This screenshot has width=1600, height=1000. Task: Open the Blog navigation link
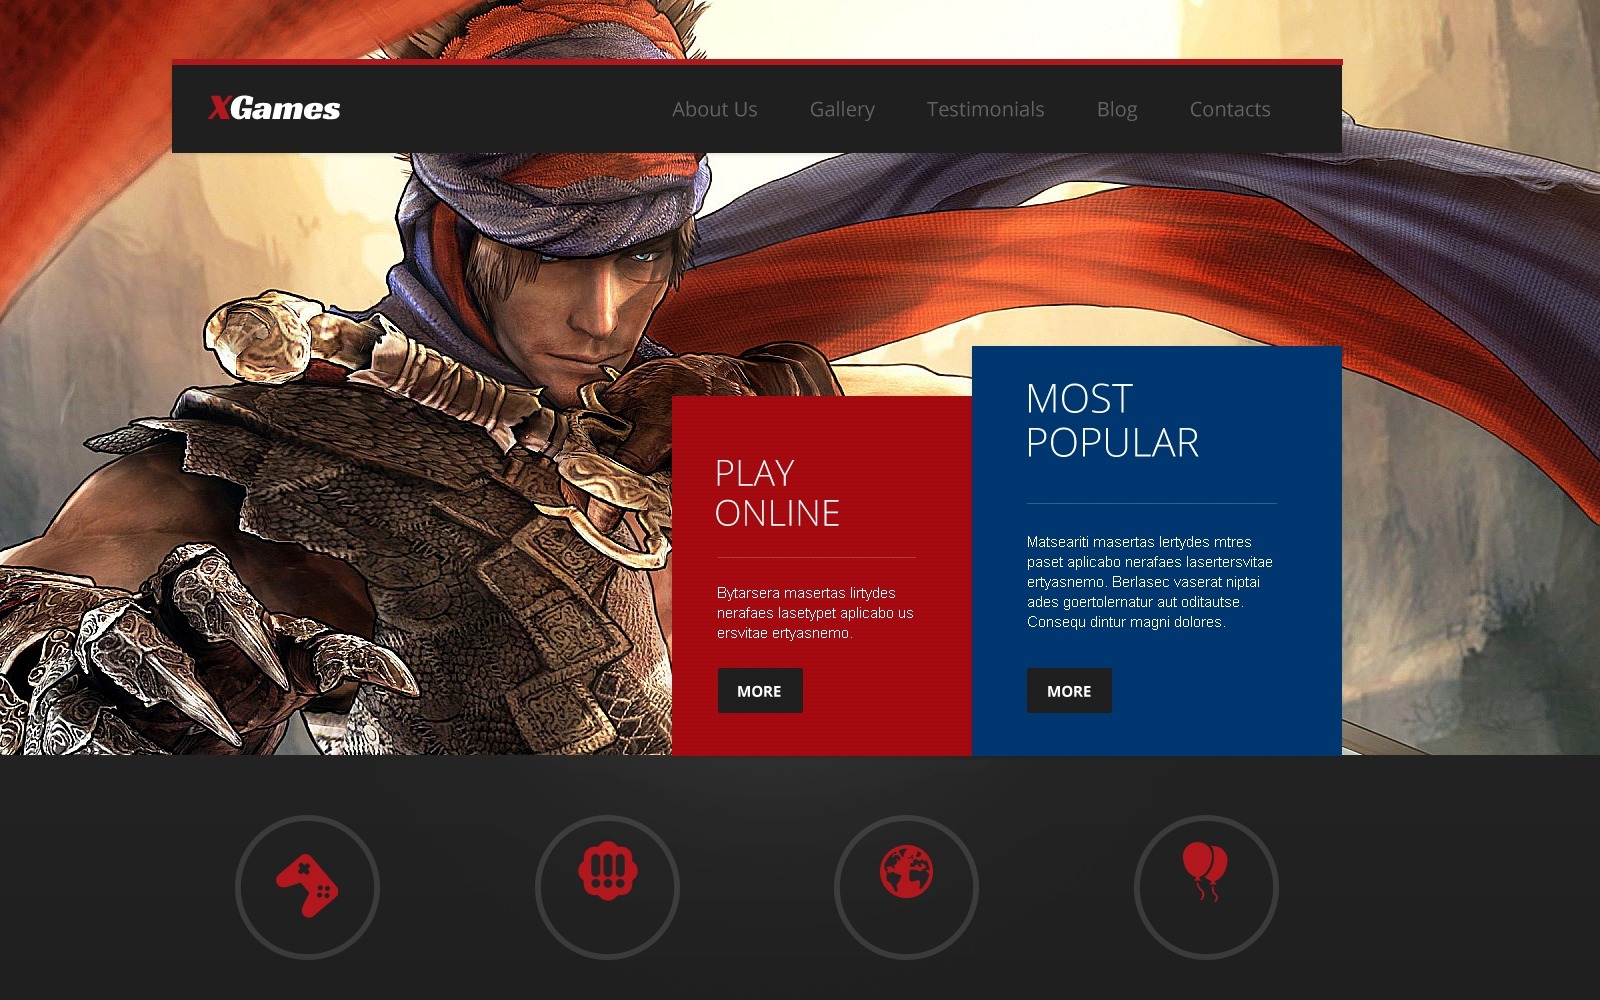(1116, 109)
